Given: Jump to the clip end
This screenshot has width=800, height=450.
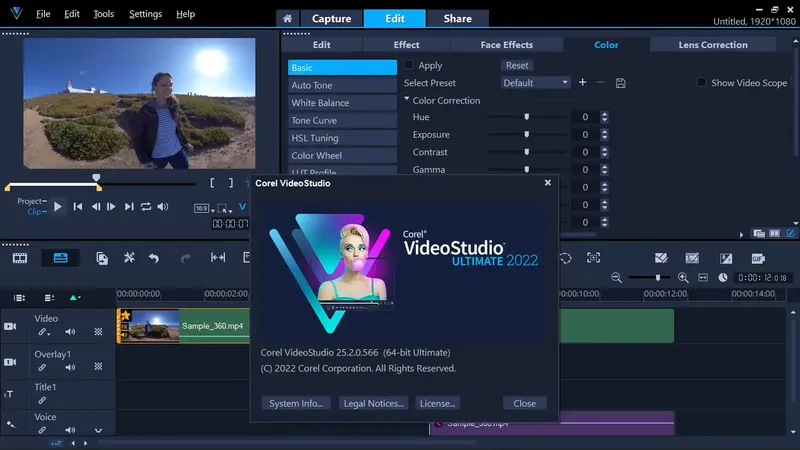Looking at the screenshot, I should tap(129, 207).
